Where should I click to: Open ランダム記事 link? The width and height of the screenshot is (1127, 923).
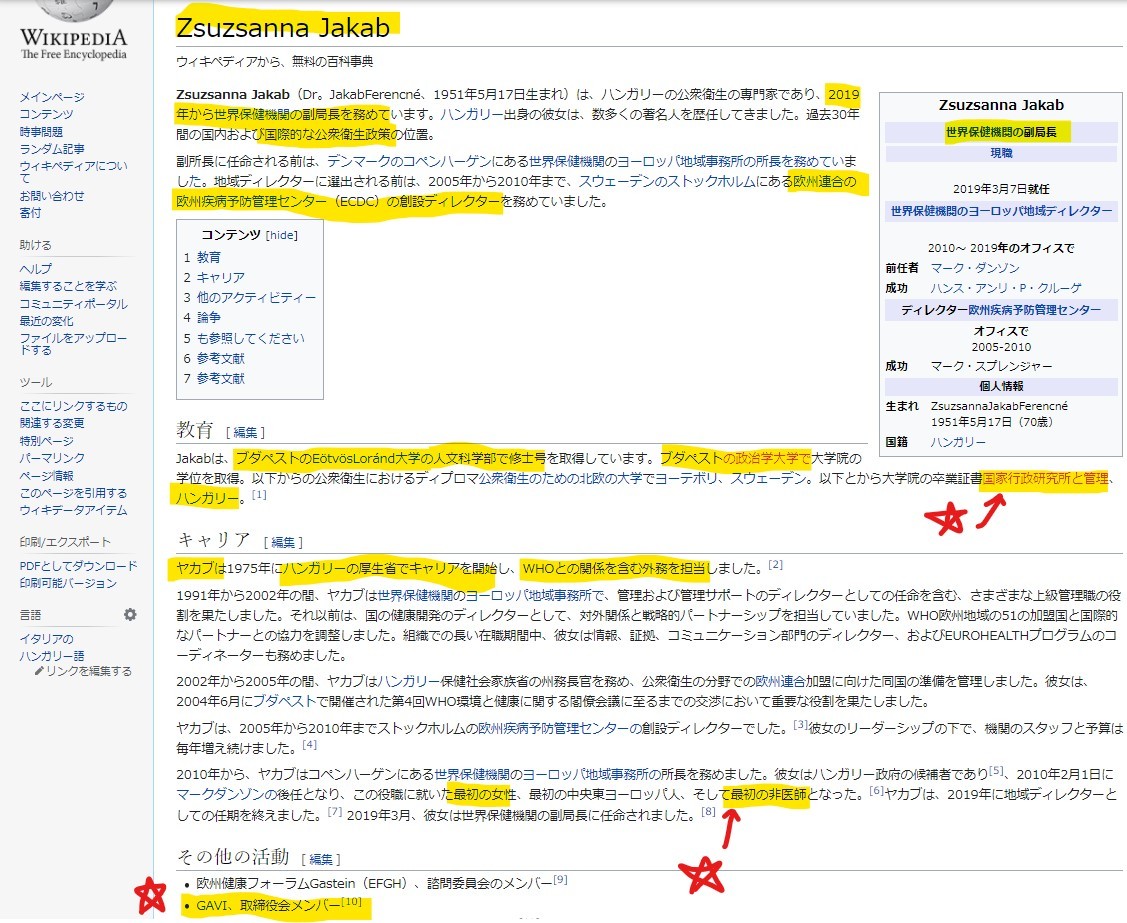pos(52,149)
